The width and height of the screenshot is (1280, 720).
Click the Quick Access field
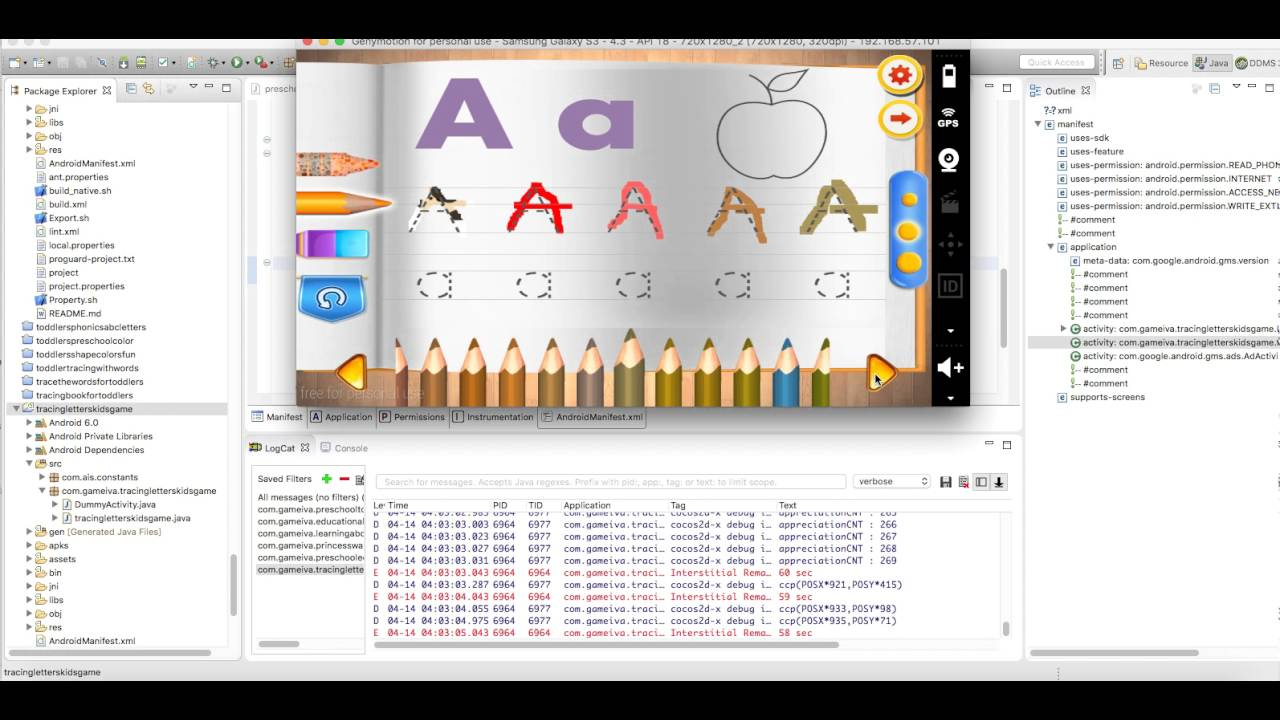tap(1057, 62)
